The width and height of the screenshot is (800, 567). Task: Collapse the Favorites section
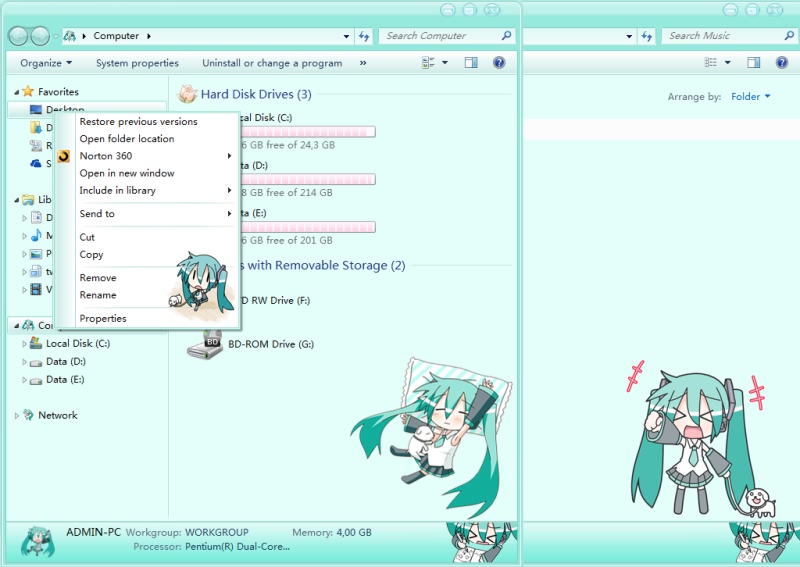[x=16, y=92]
